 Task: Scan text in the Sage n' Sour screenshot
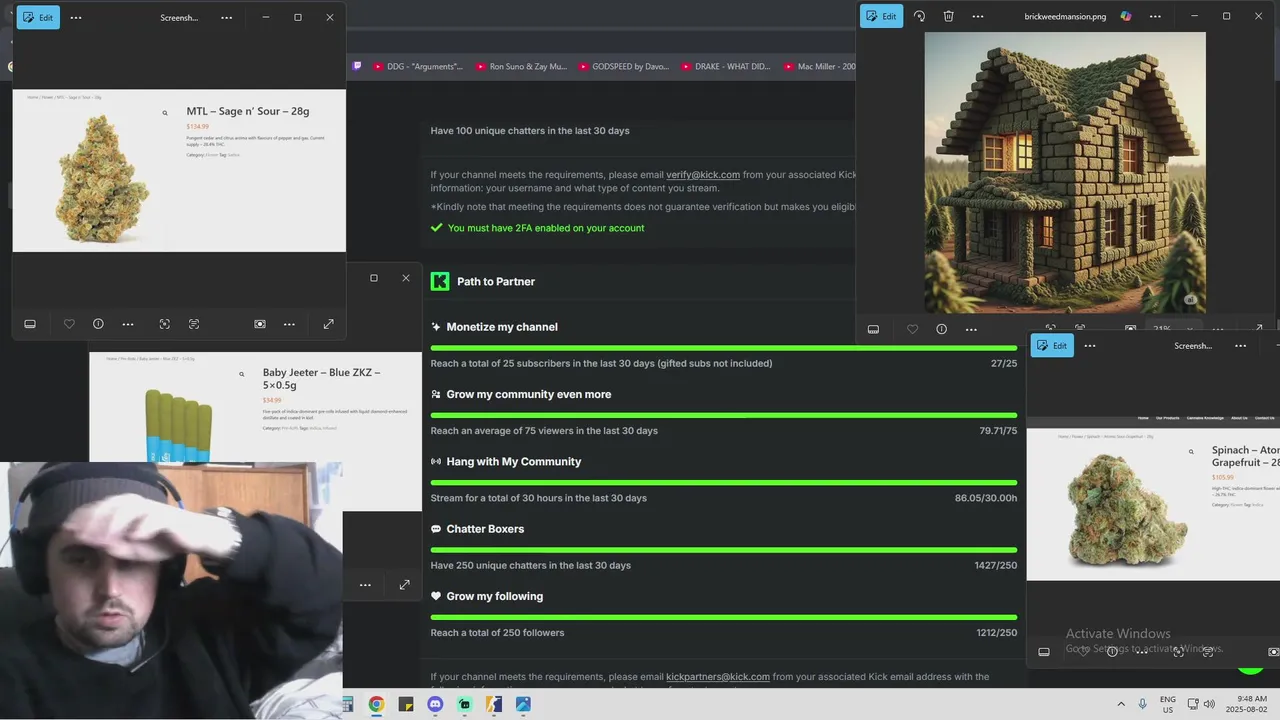click(x=194, y=324)
